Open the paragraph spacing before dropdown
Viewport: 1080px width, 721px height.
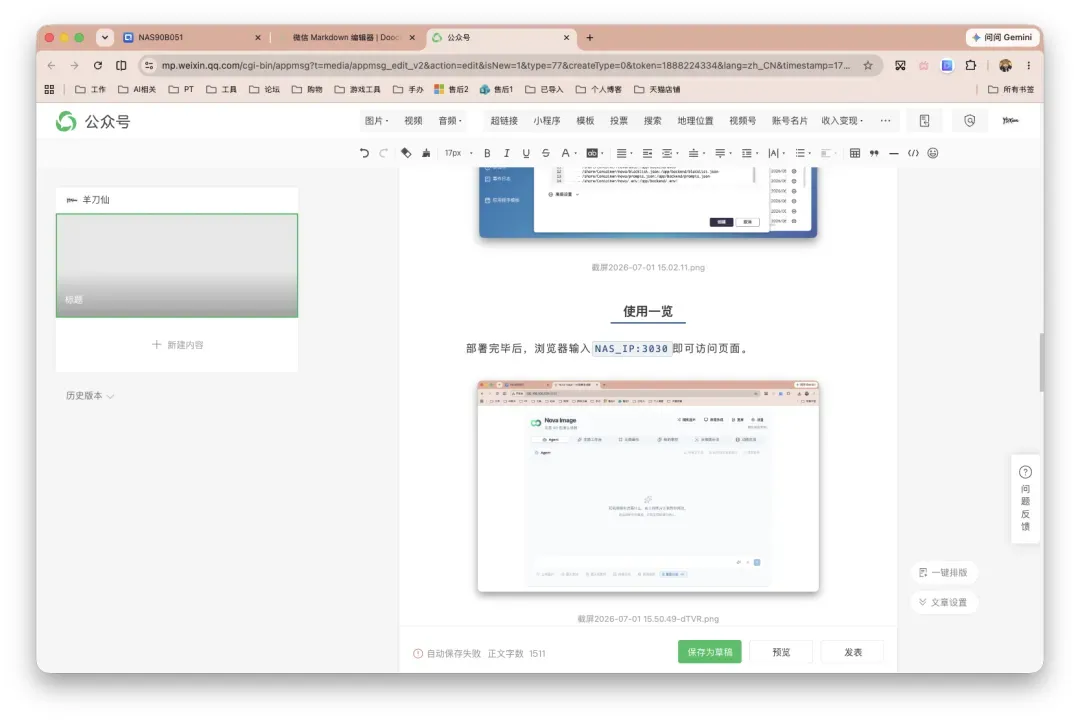click(x=696, y=154)
